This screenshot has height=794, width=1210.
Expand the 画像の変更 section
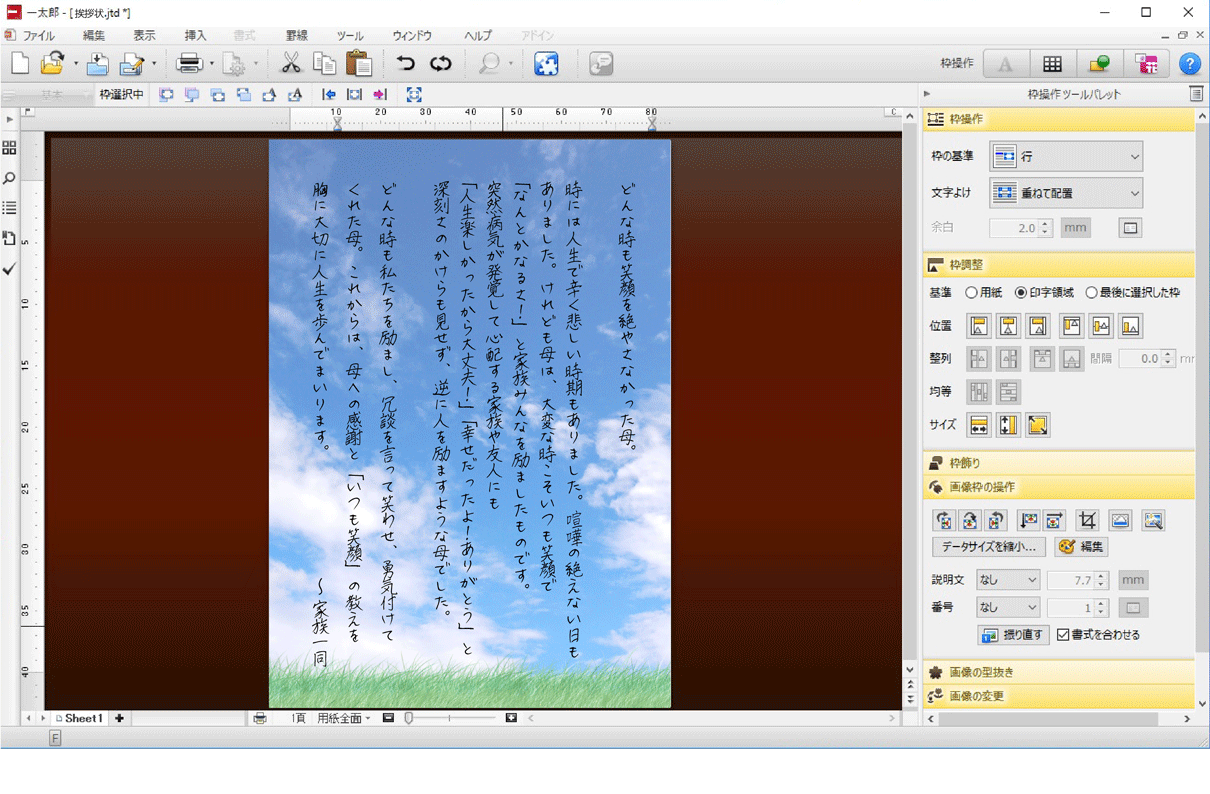(1059, 696)
